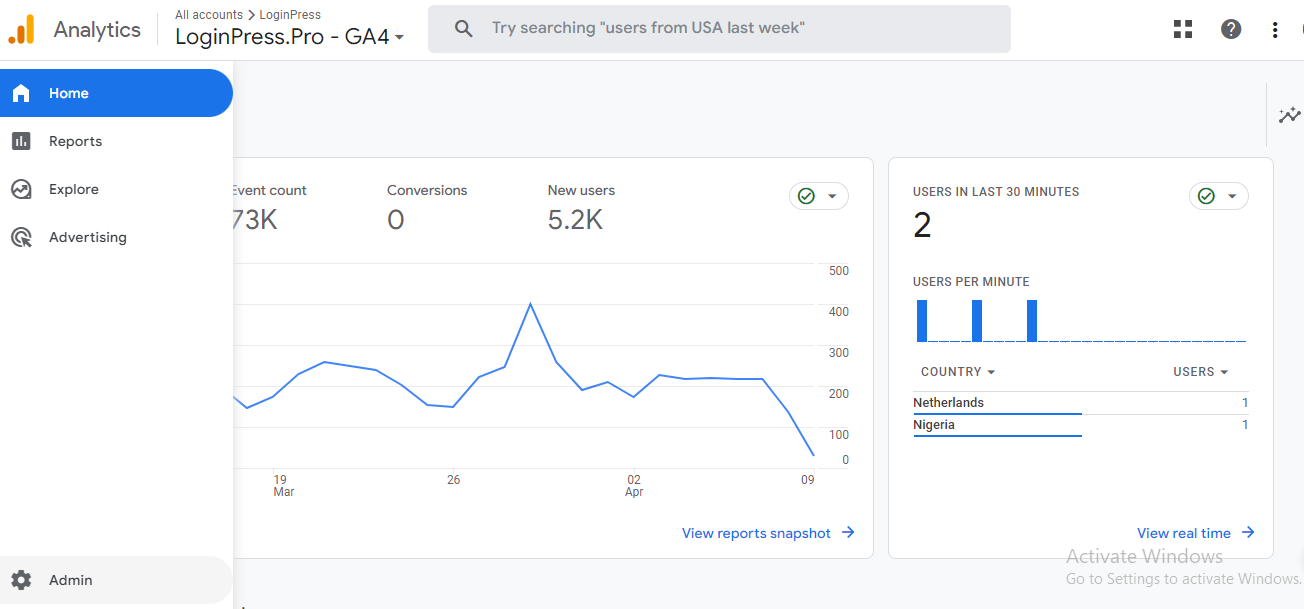Open the Insights sparkline icon top right

pyautogui.click(x=1289, y=115)
